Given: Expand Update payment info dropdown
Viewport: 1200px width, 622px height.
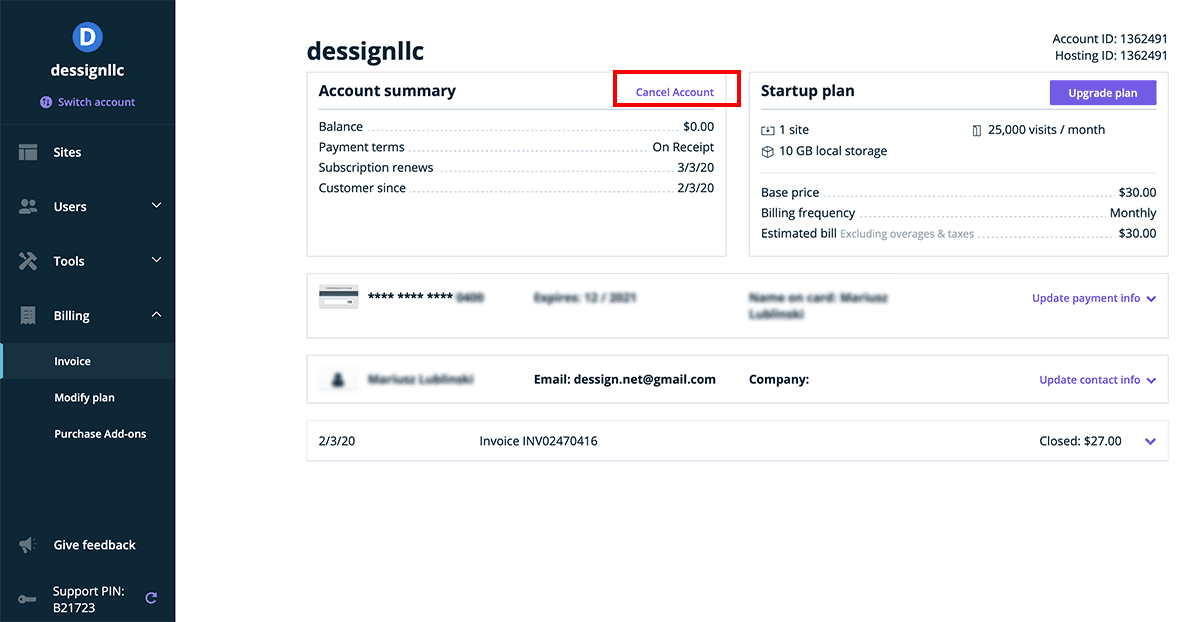Looking at the screenshot, I should pos(1152,299).
